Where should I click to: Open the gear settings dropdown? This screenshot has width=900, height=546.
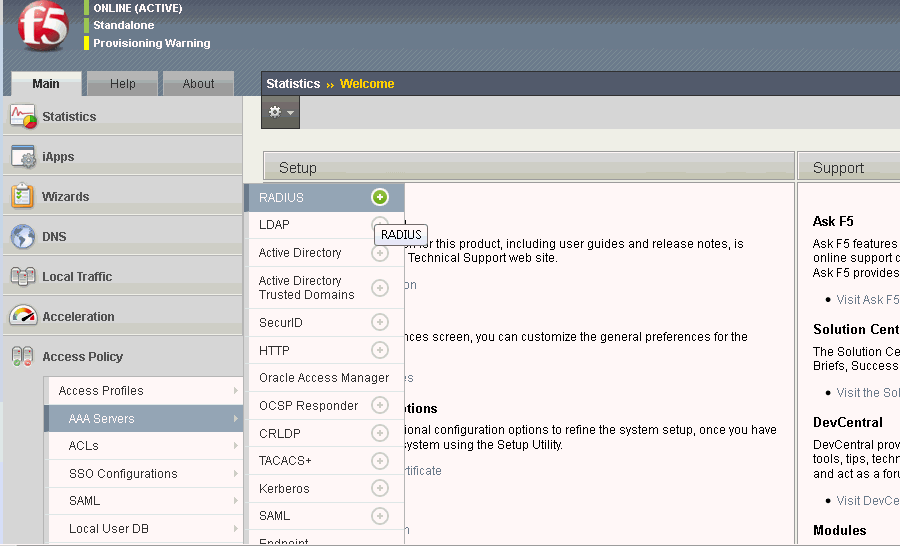pyautogui.click(x=280, y=112)
